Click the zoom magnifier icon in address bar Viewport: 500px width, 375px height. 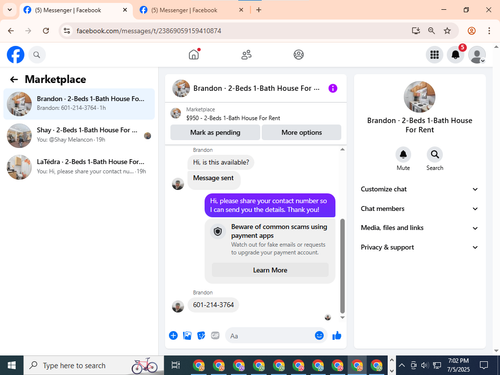[431, 31]
